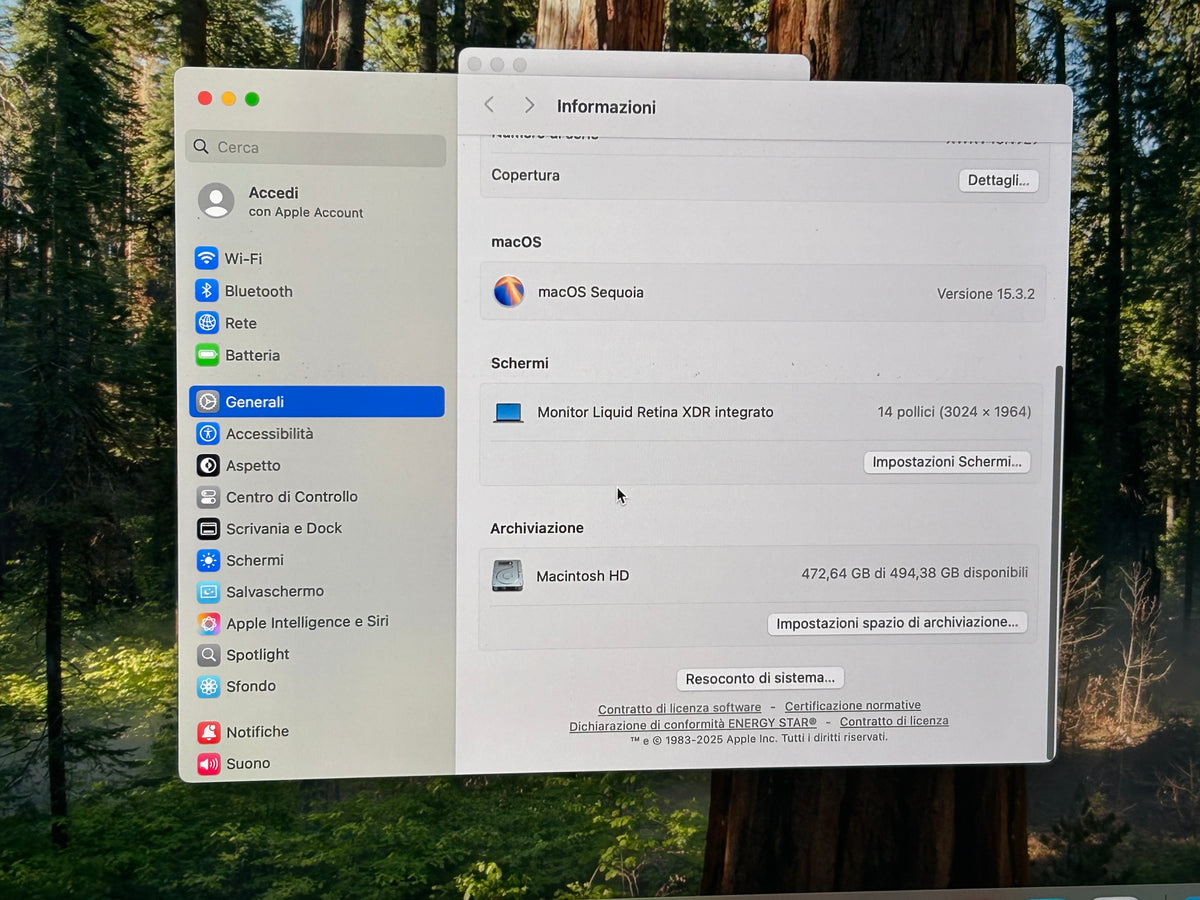Click the Macintosh HD drive icon
Viewport: 1200px width, 900px height.
[507, 576]
